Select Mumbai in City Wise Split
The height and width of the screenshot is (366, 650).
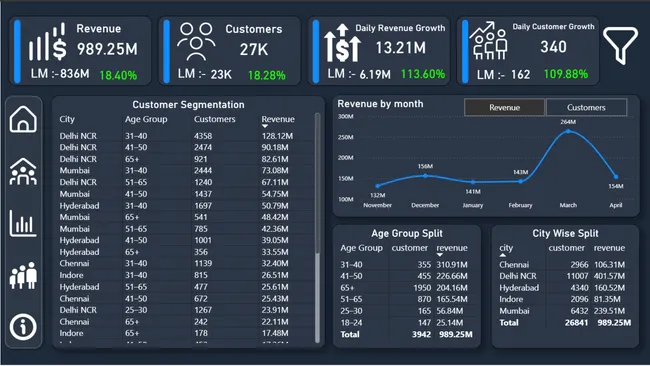[514, 311]
